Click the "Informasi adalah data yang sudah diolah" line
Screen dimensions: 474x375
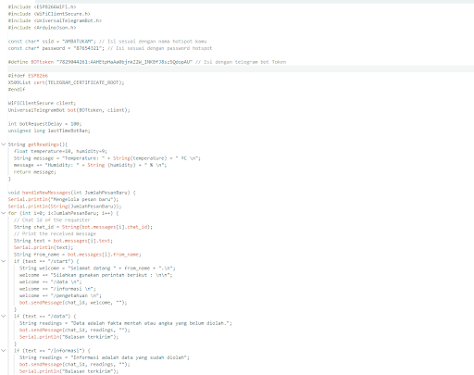(104, 357)
